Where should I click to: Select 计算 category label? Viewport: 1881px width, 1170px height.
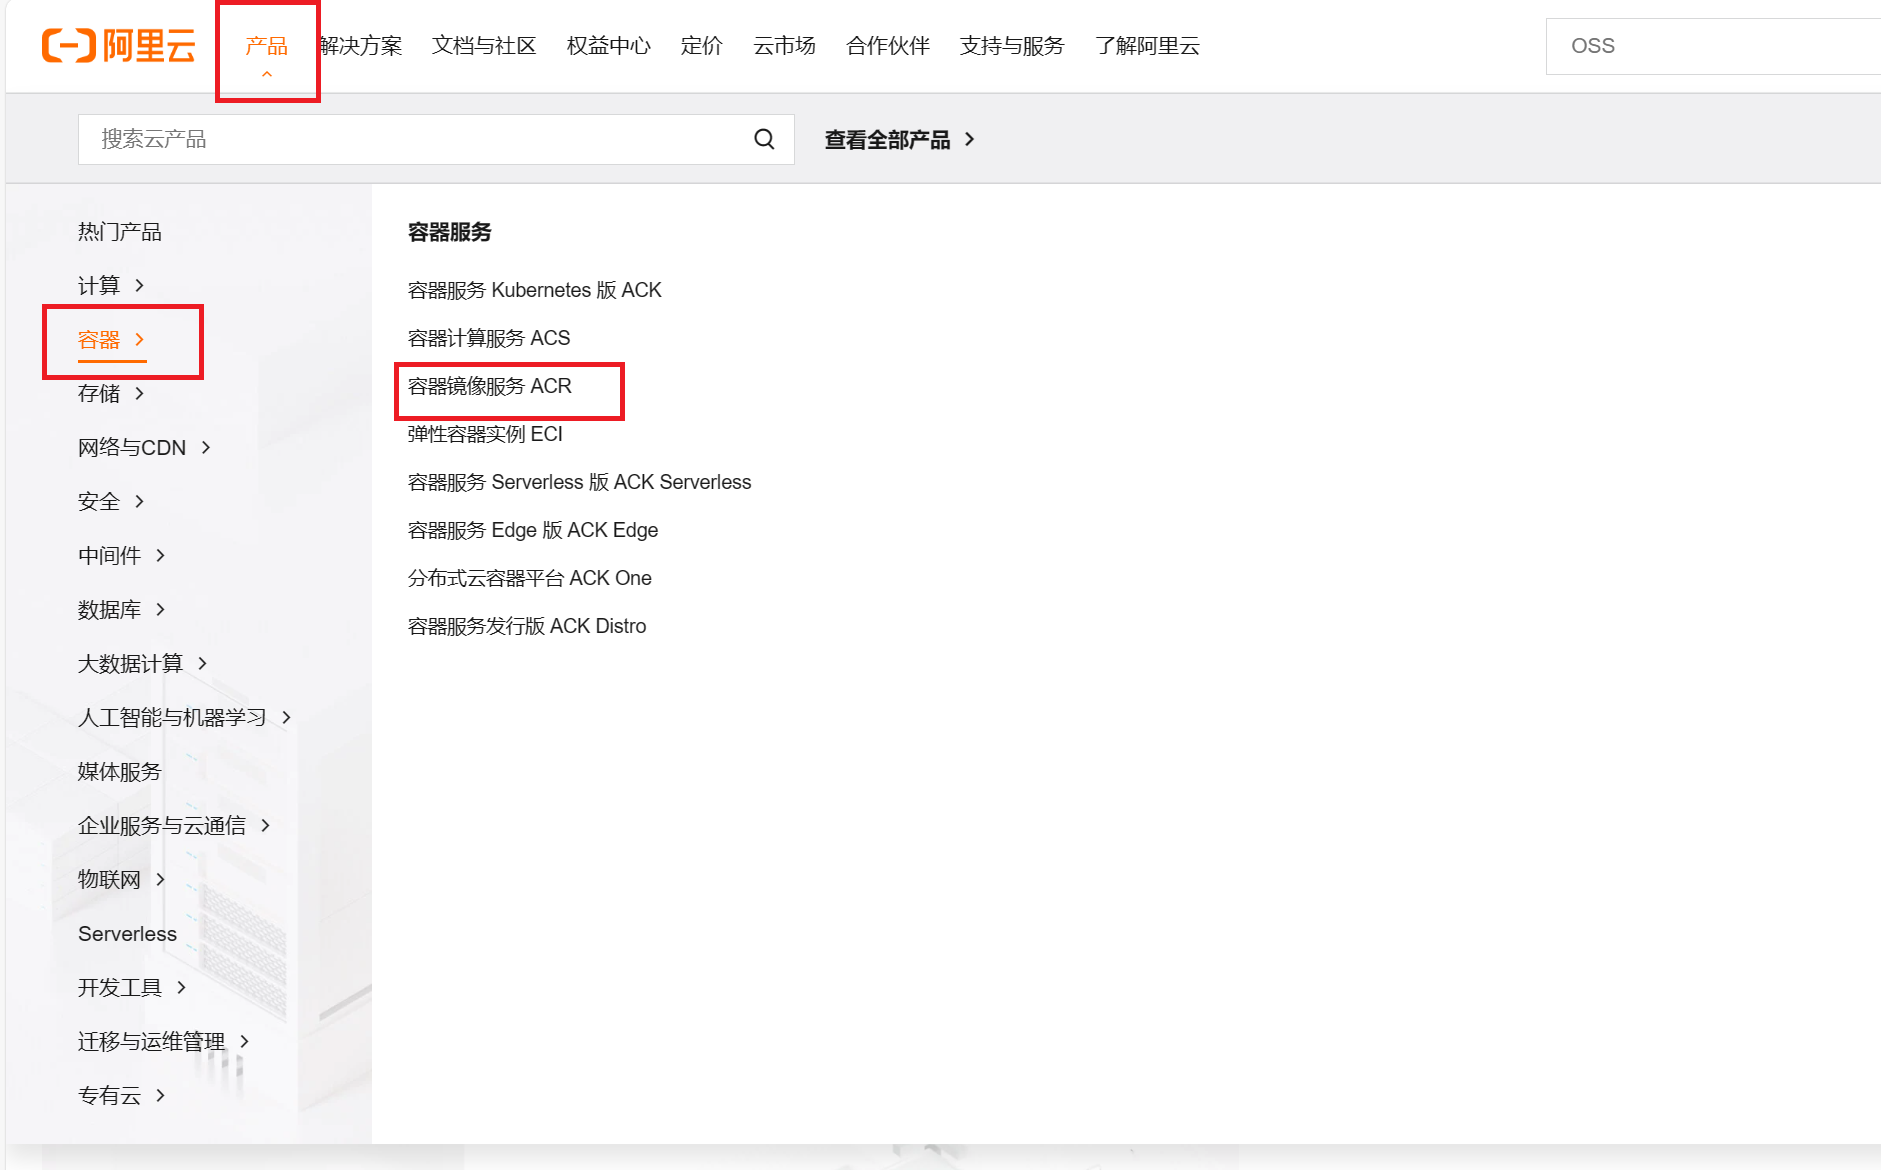click(99, 286)
